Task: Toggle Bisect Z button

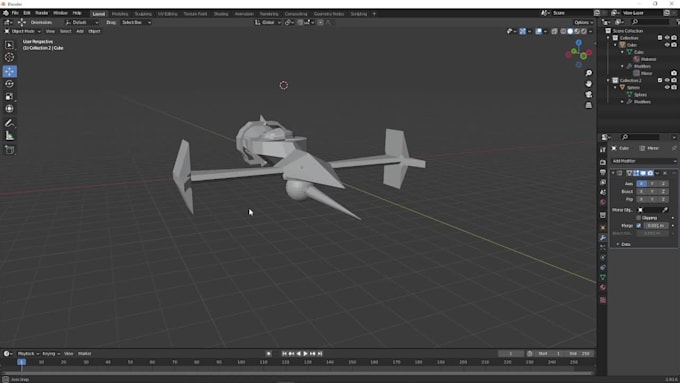Action: coord(663,191)
